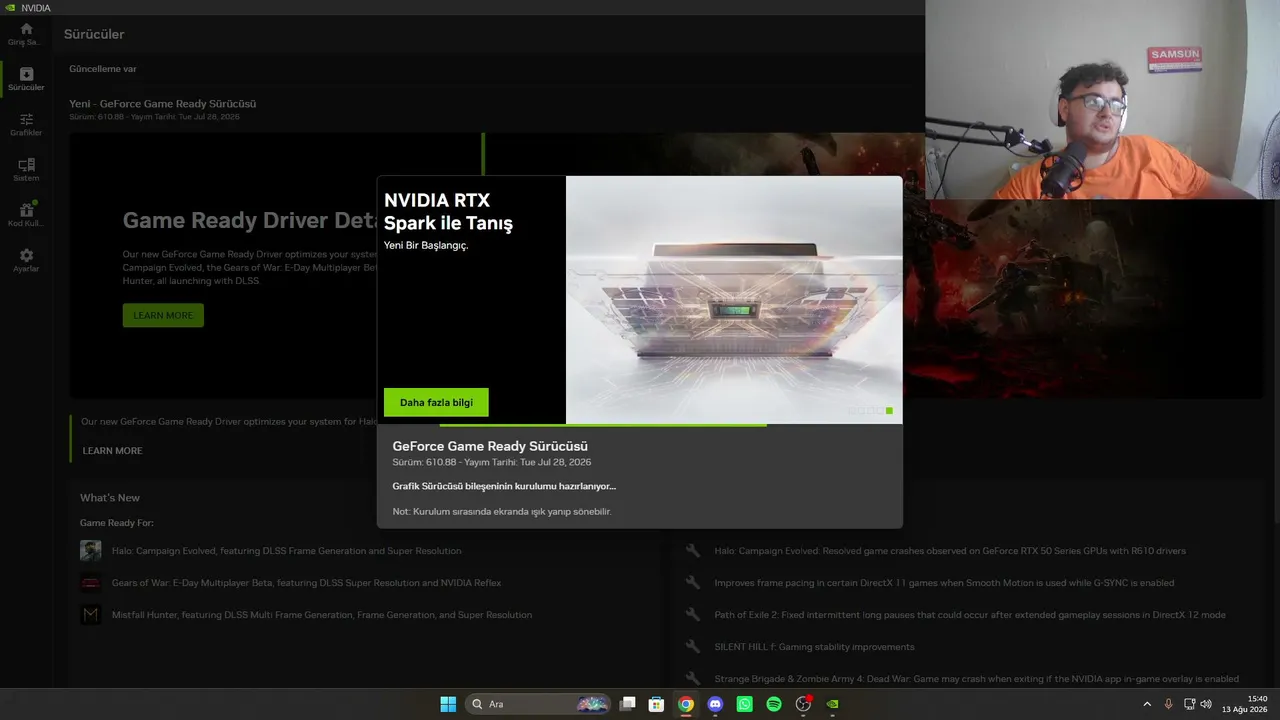Open the Grafikler sliders icon in sidebar
The image size is (1280, 720).
[26, 119]
